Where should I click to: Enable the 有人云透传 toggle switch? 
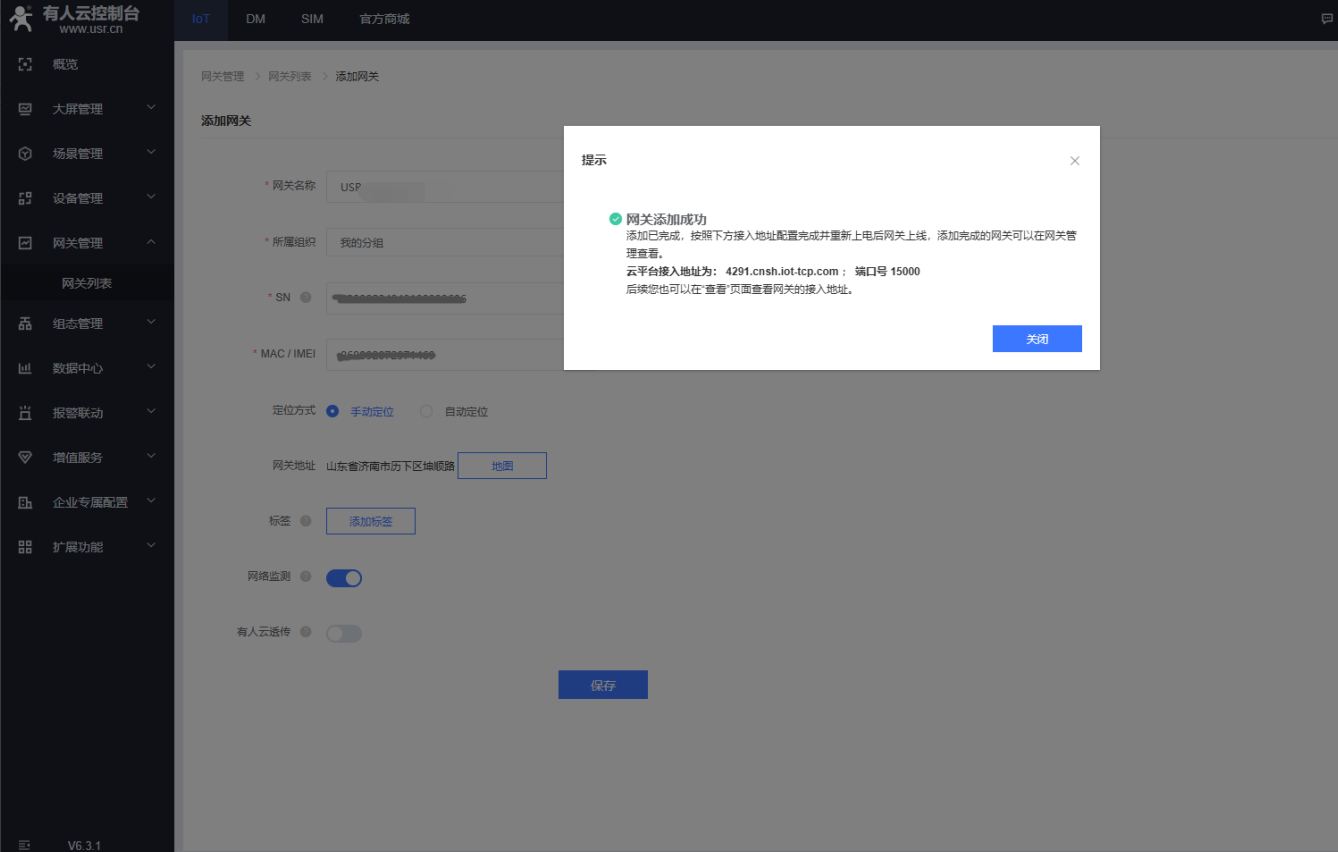(344, 633)
